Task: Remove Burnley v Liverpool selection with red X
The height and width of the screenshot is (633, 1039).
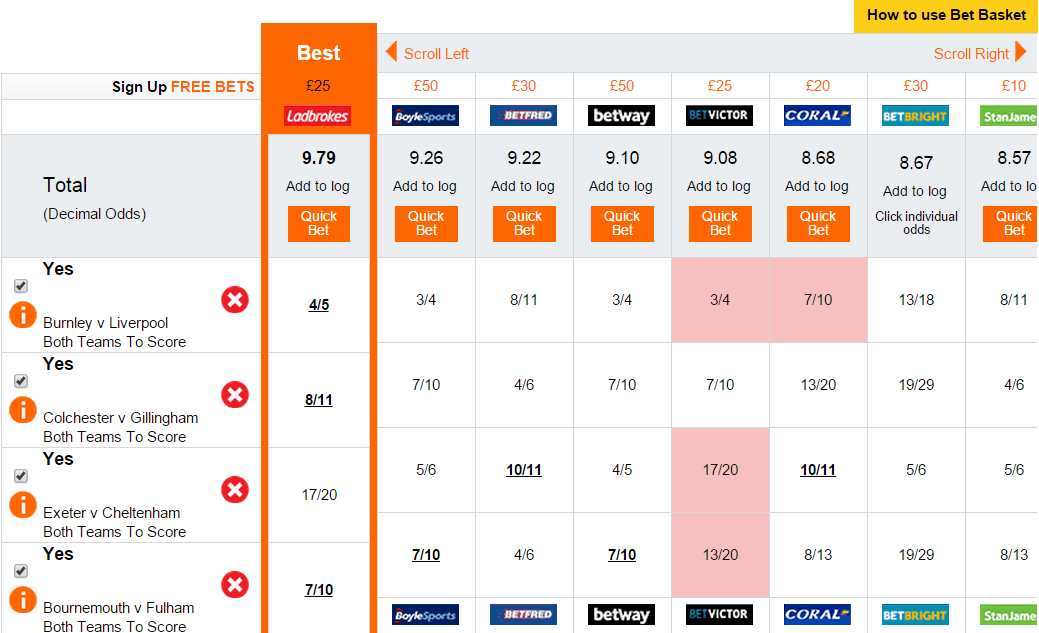Action: coord(235,300)
